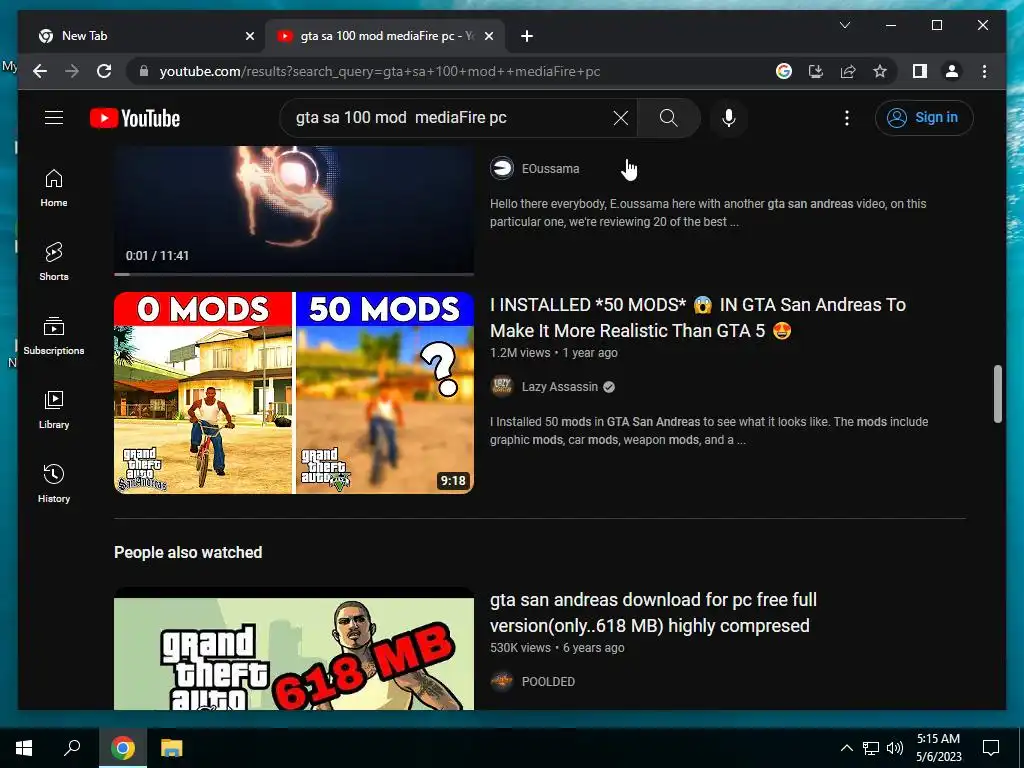This screenshot has height=768, width=1024.
Task: Open Subscriptions in the sidebar
Action: [54, 336]
